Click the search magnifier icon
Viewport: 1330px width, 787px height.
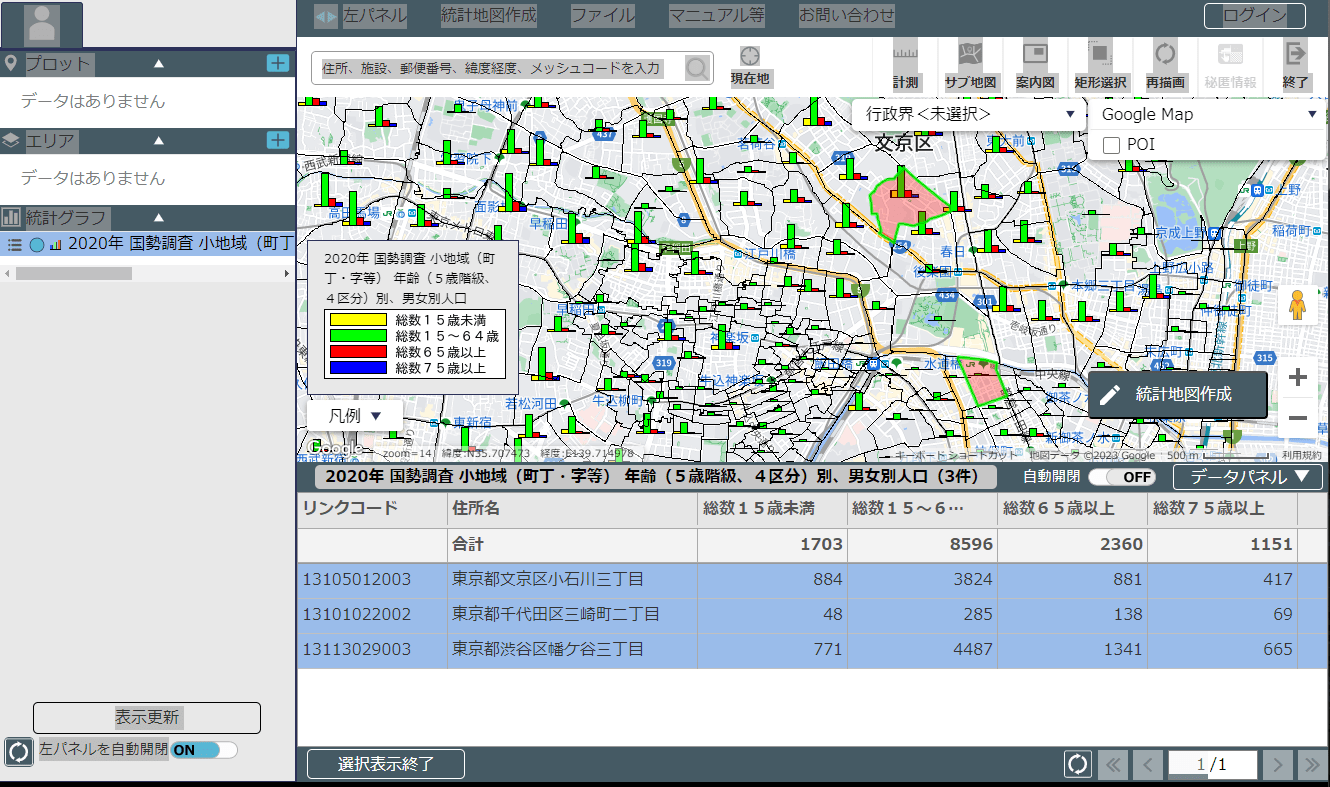(x=697, y=68)
